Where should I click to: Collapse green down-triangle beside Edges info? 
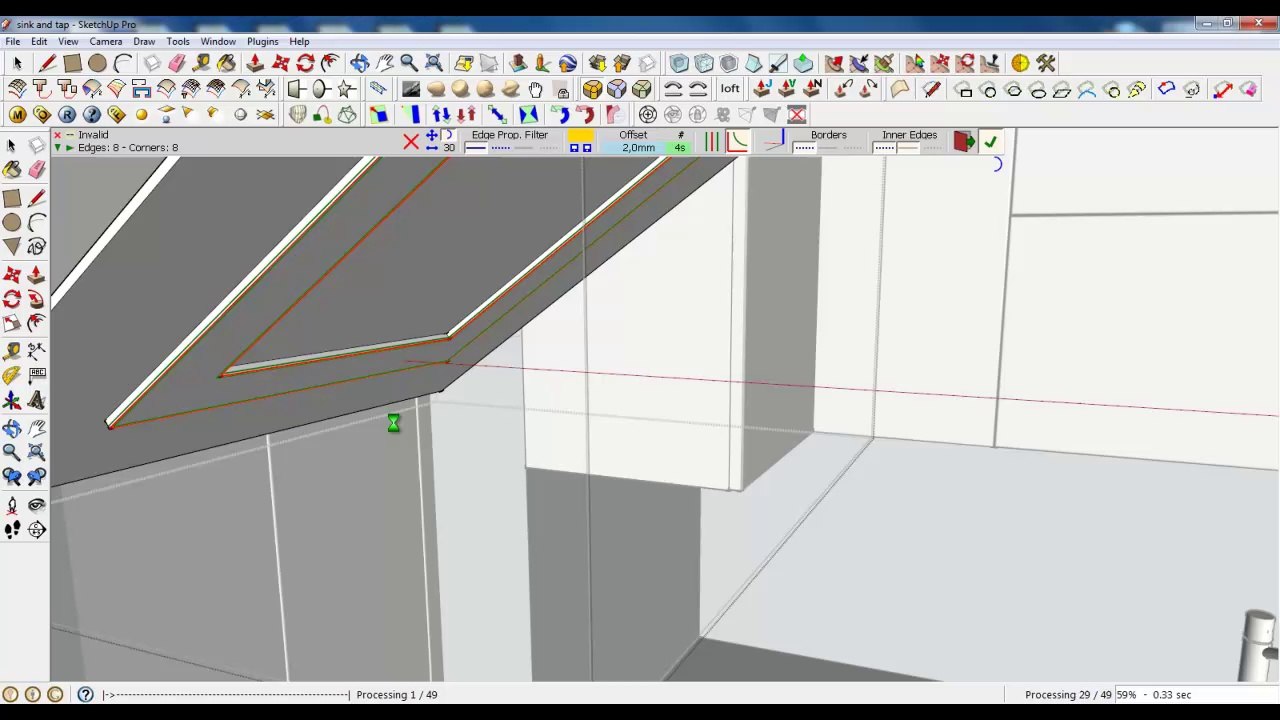coord(57,148)
